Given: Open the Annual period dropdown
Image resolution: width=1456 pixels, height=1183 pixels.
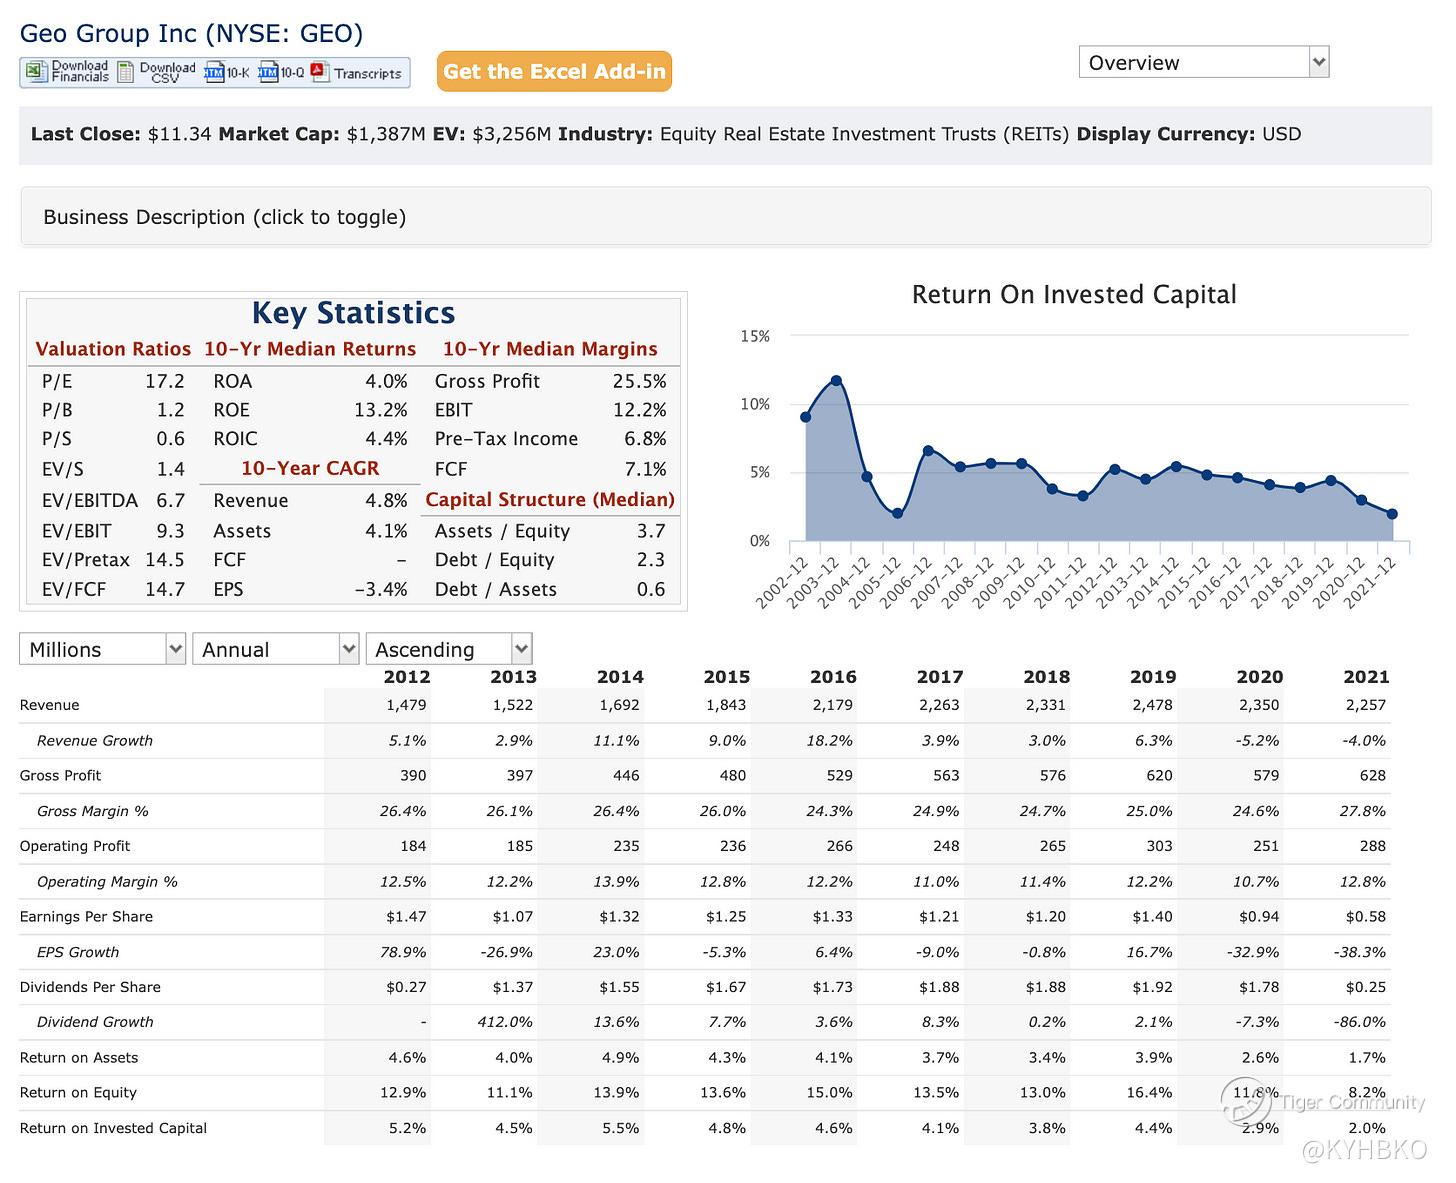Looking at the screenshot, I should coord(275,649).
